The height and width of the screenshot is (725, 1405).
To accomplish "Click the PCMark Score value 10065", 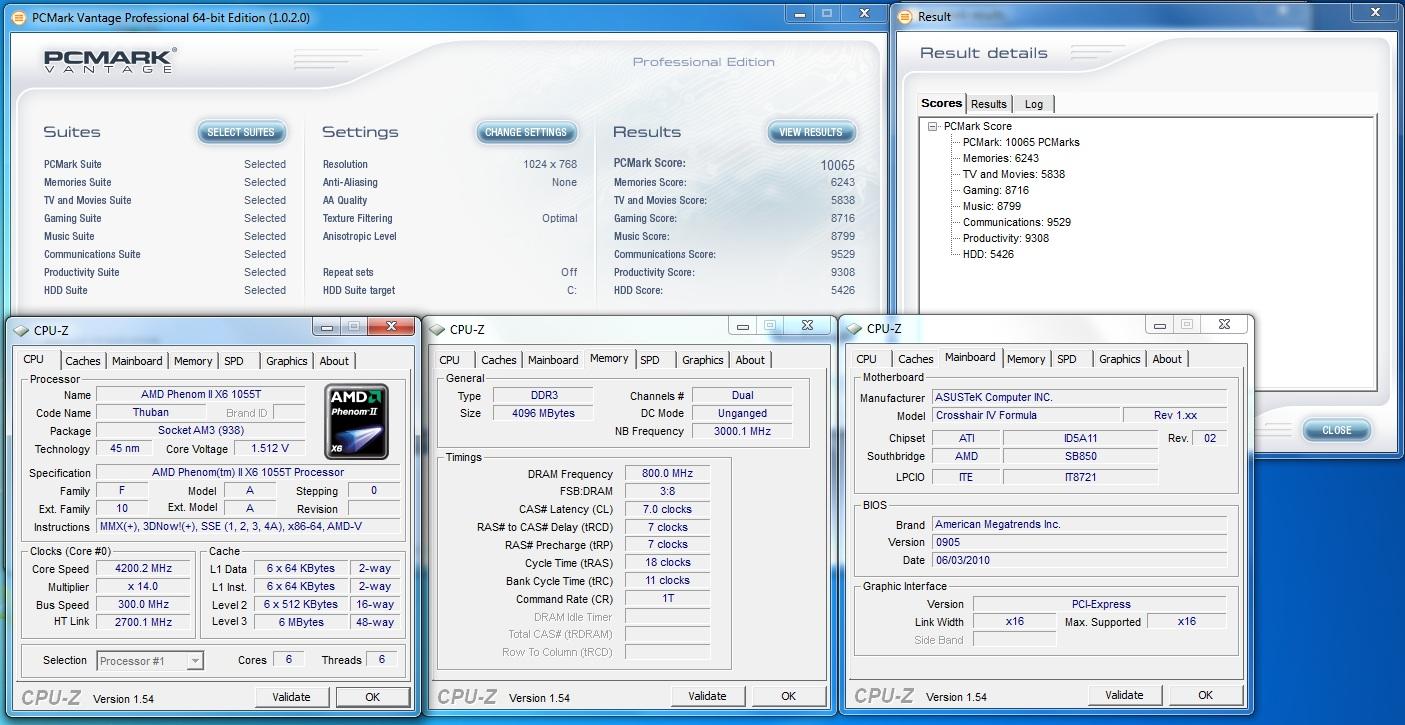I will 838,165.
